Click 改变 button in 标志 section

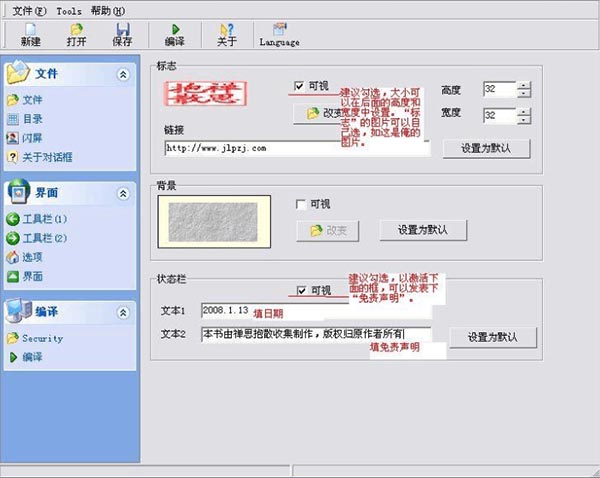[317, 113]
